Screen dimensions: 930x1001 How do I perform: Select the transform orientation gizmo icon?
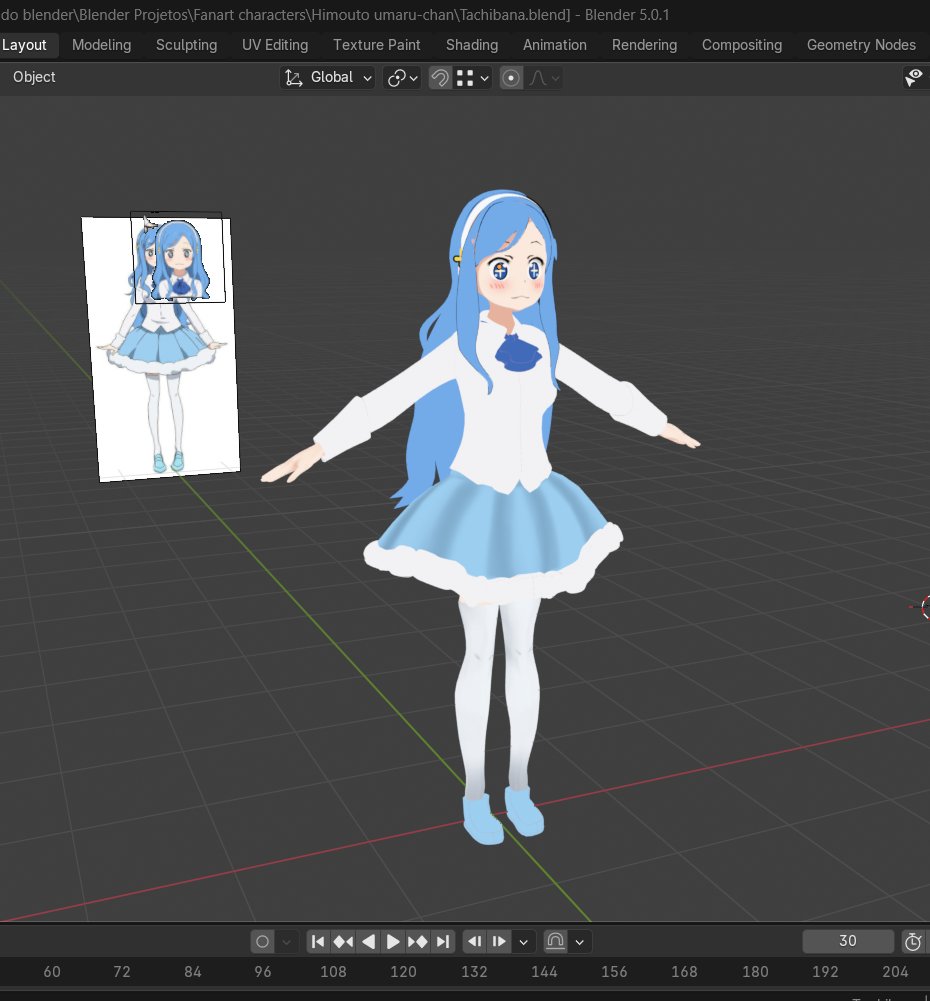(x=294, y=77)
